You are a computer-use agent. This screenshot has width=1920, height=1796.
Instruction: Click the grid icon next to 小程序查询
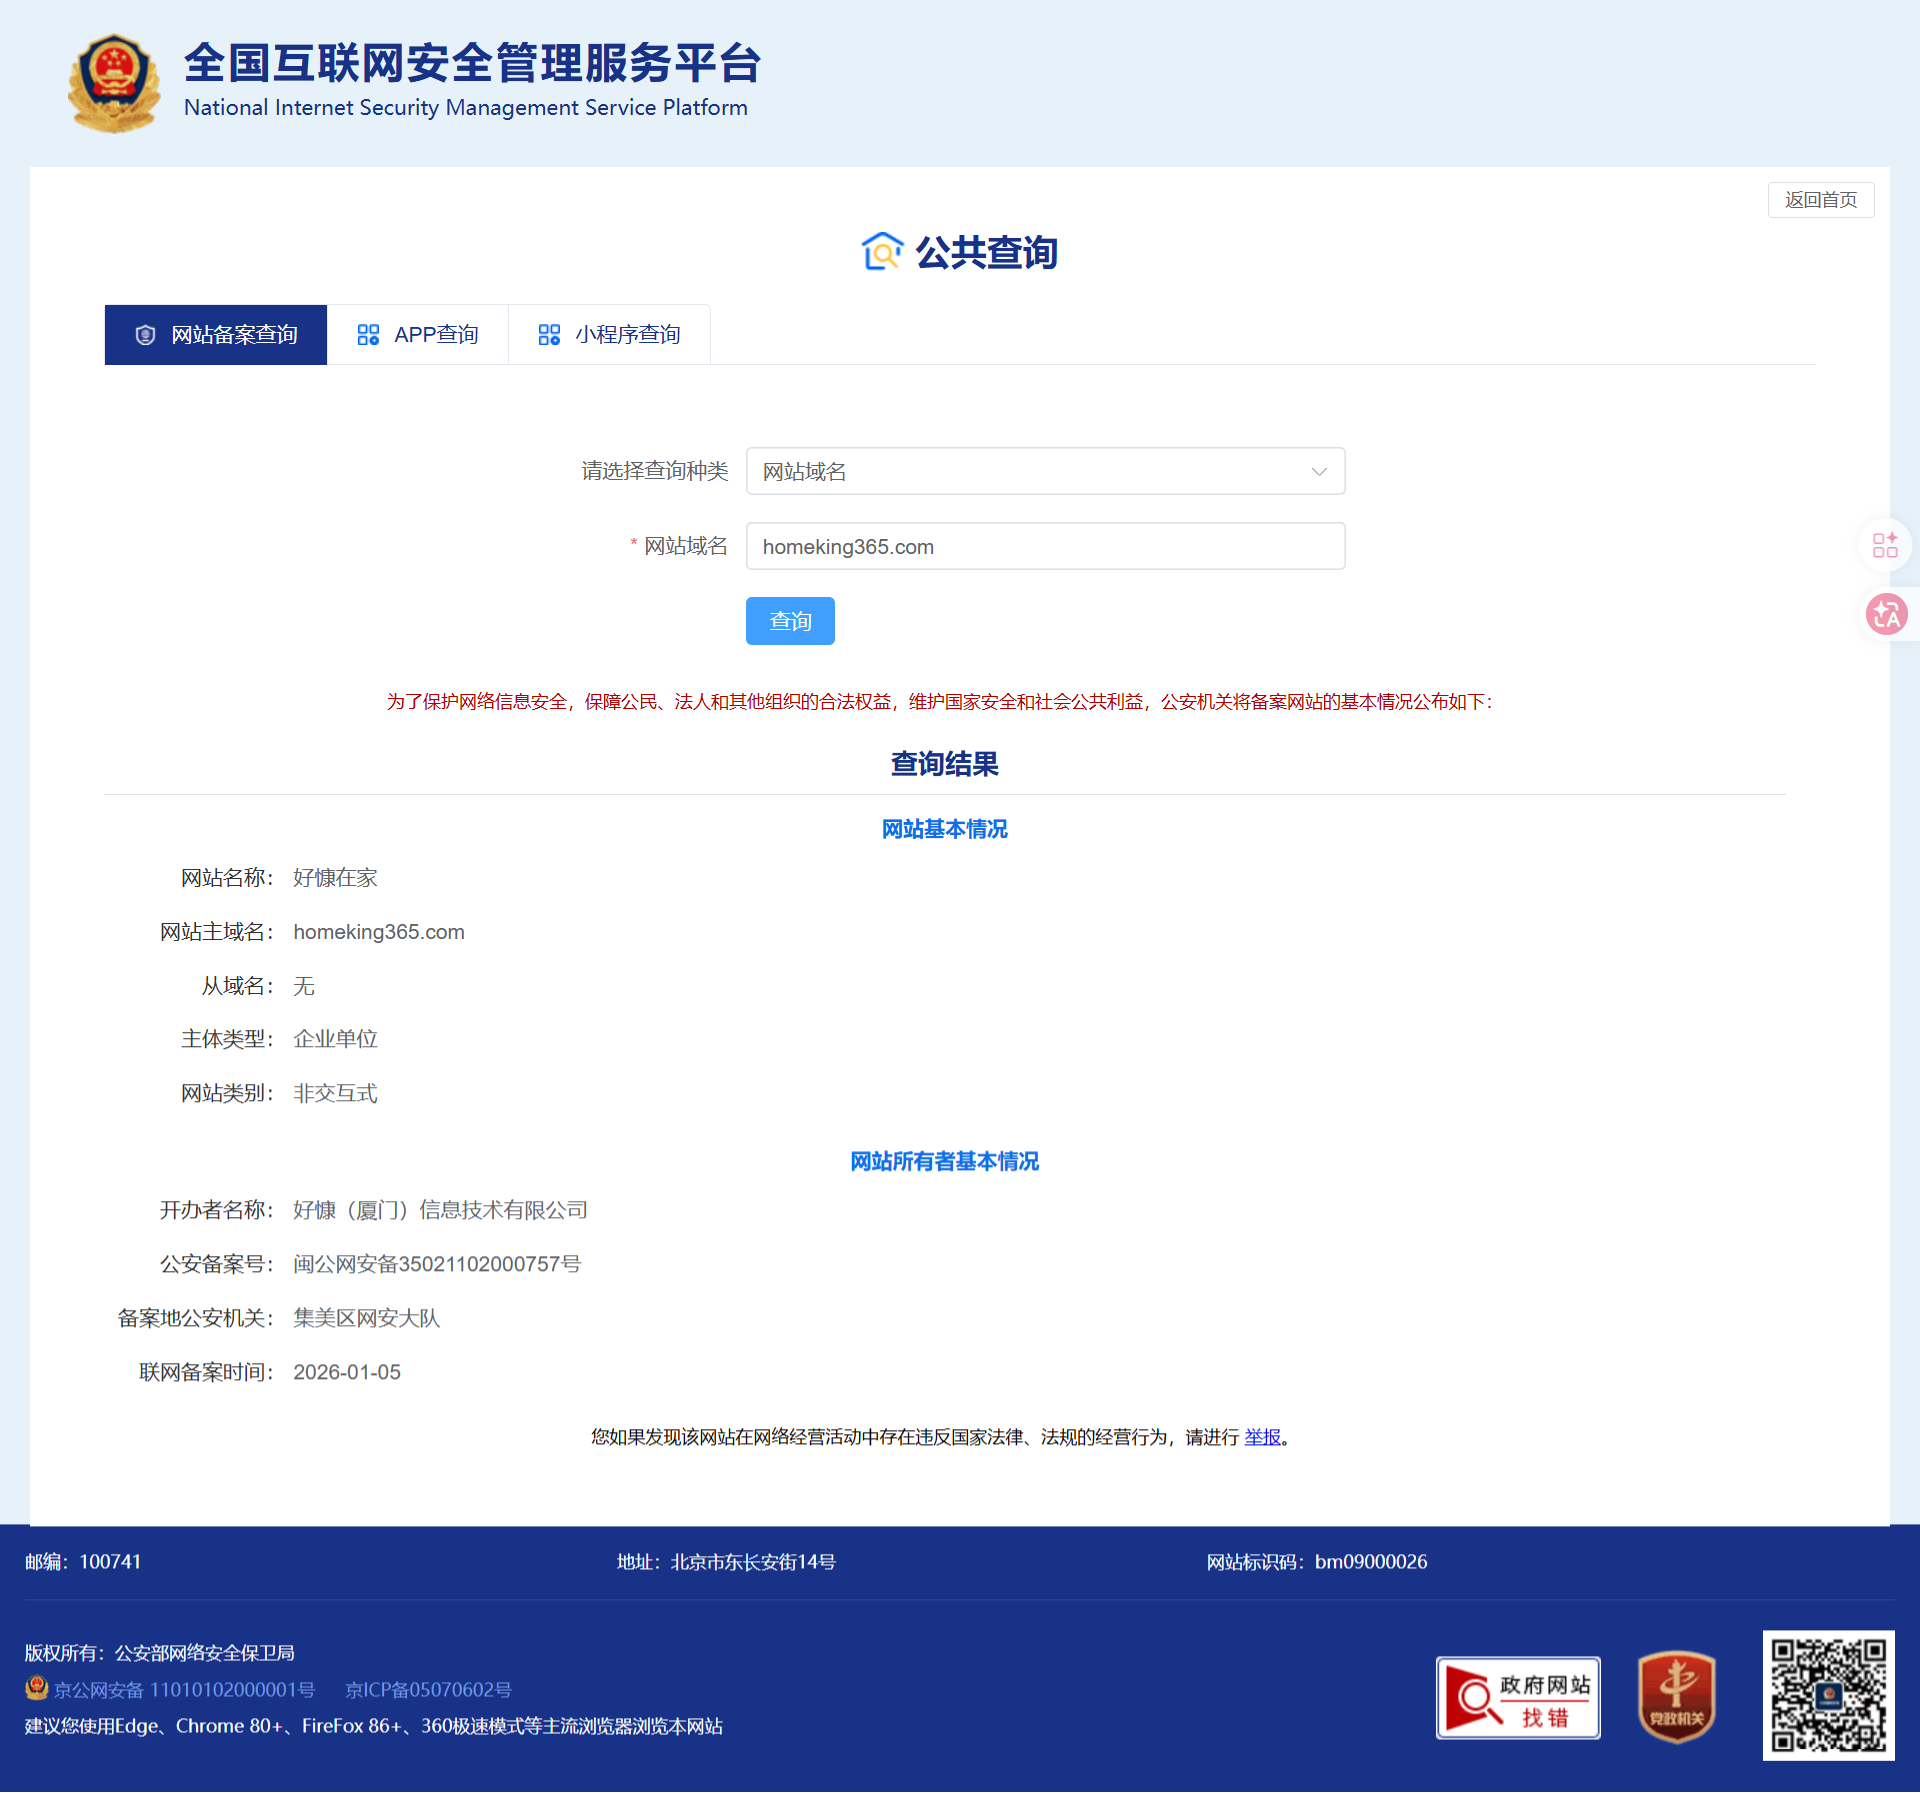pos(549,335)
